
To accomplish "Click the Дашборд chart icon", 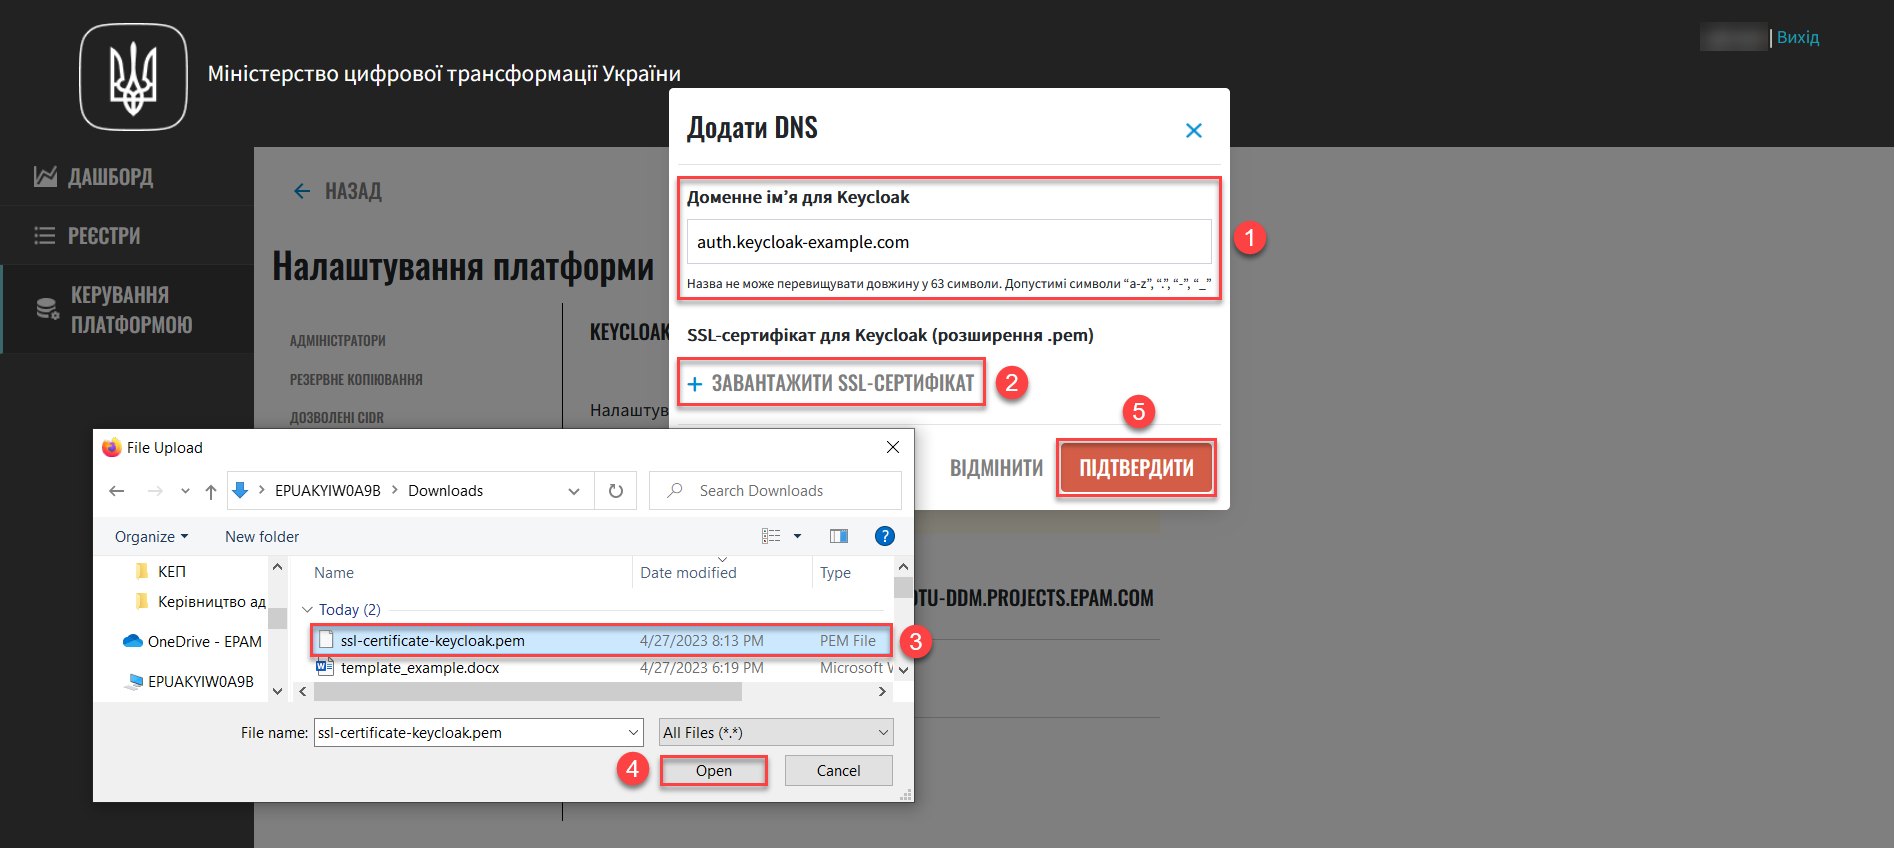I will (x=45, y=177).
